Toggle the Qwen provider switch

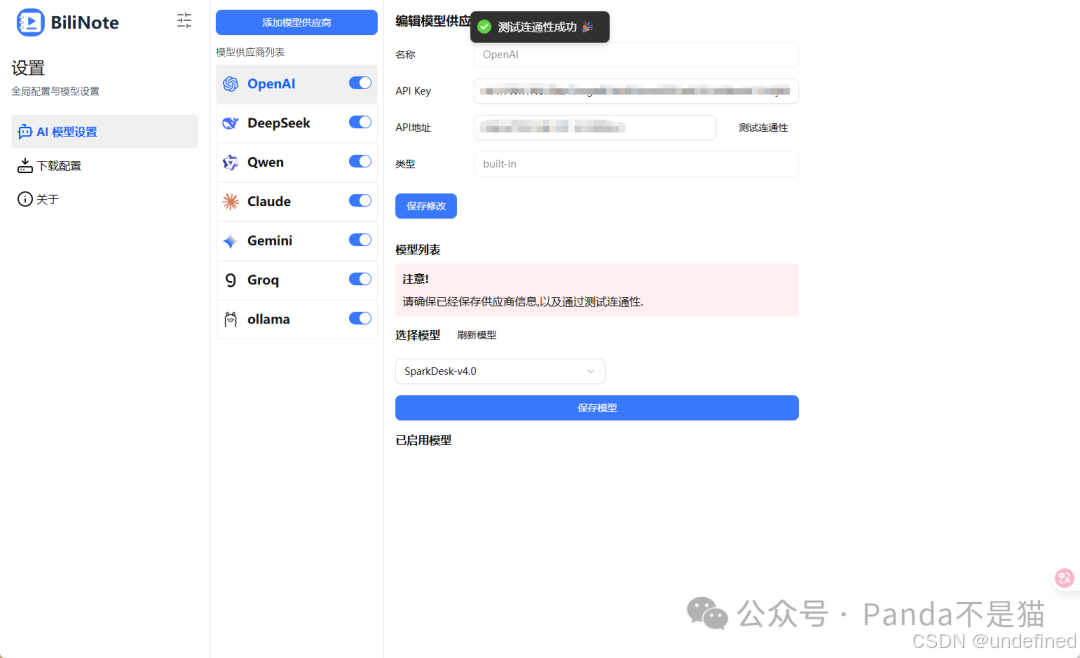tap(360, 161)
